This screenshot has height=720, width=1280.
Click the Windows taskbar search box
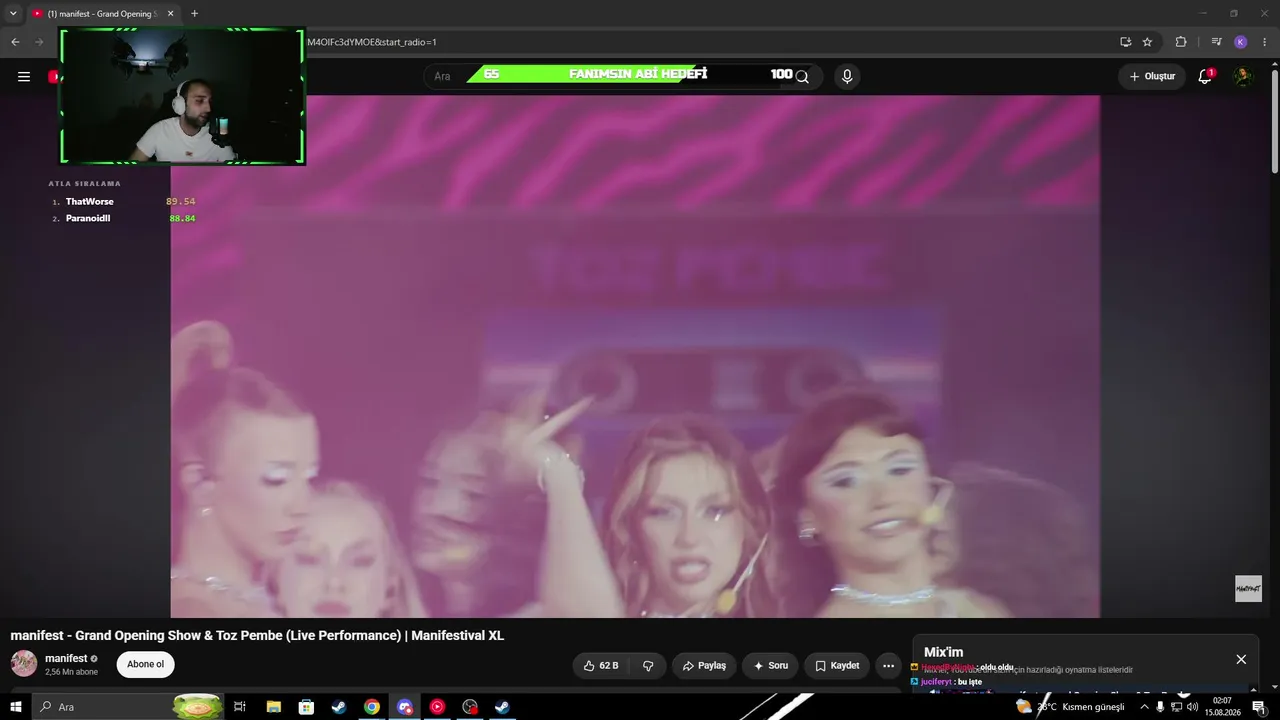point(128,707)
